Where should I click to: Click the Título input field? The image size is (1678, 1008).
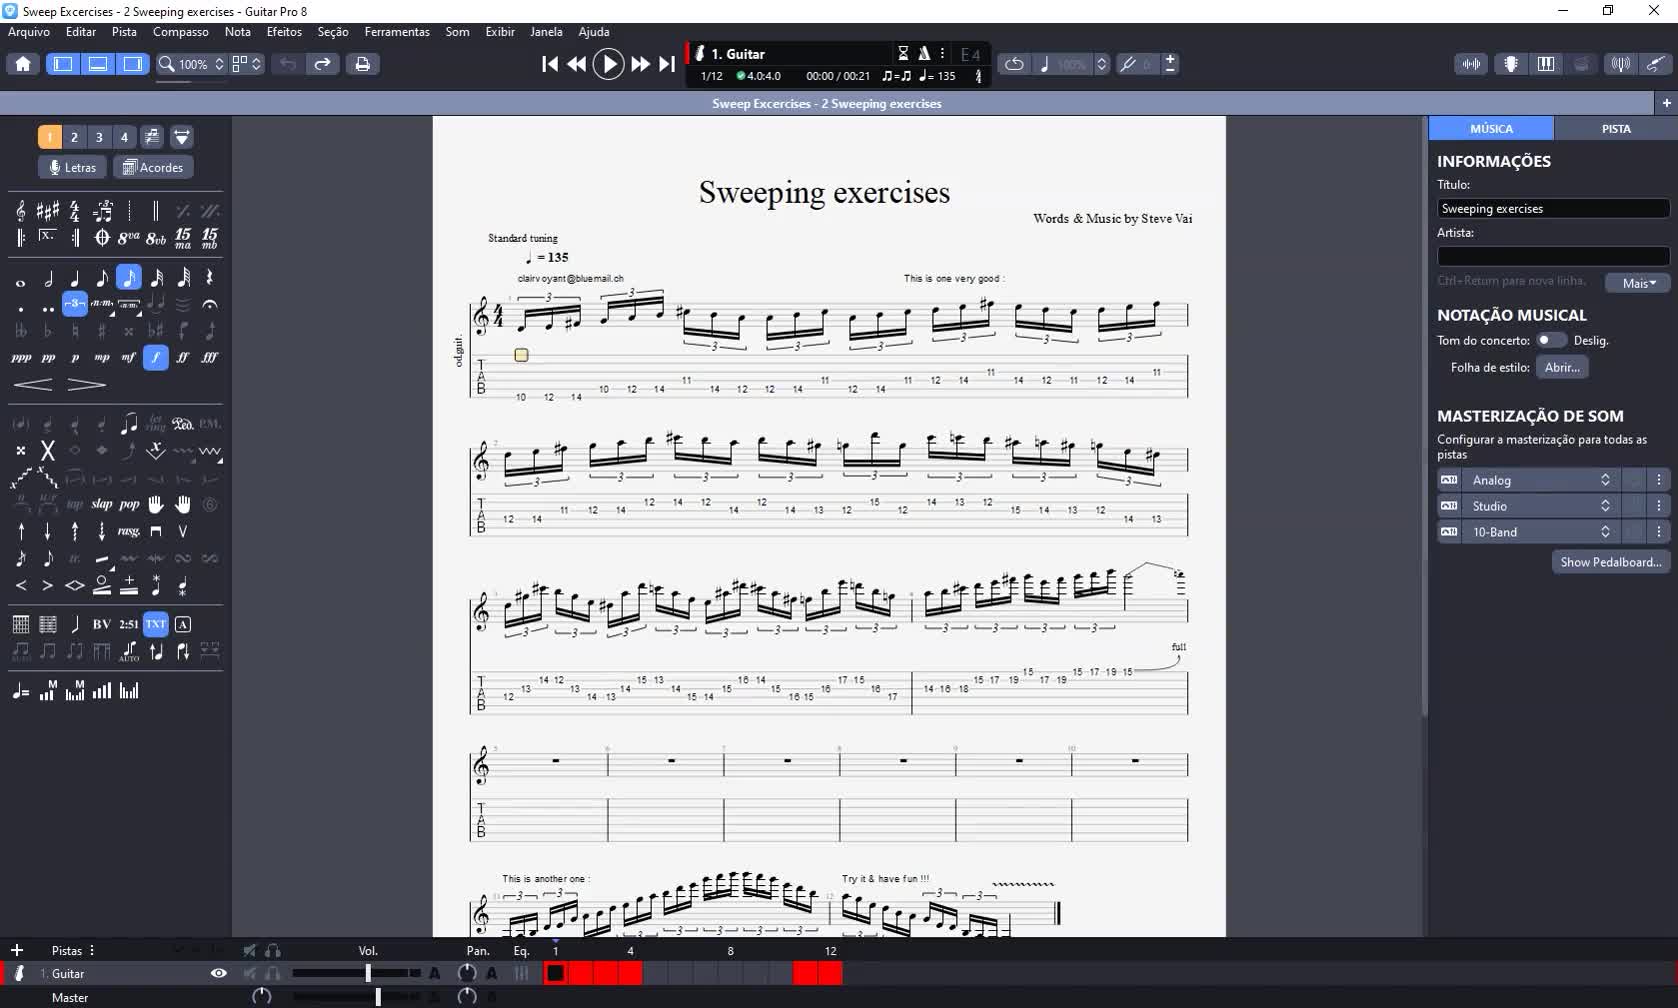tap(1553, 208)
